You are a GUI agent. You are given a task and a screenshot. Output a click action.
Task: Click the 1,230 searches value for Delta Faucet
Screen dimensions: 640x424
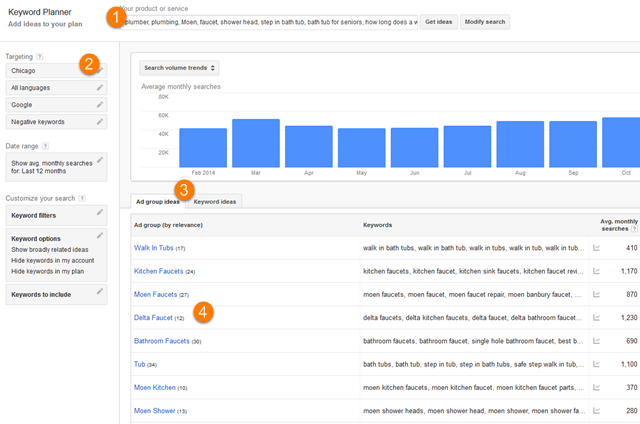point(629,317)
